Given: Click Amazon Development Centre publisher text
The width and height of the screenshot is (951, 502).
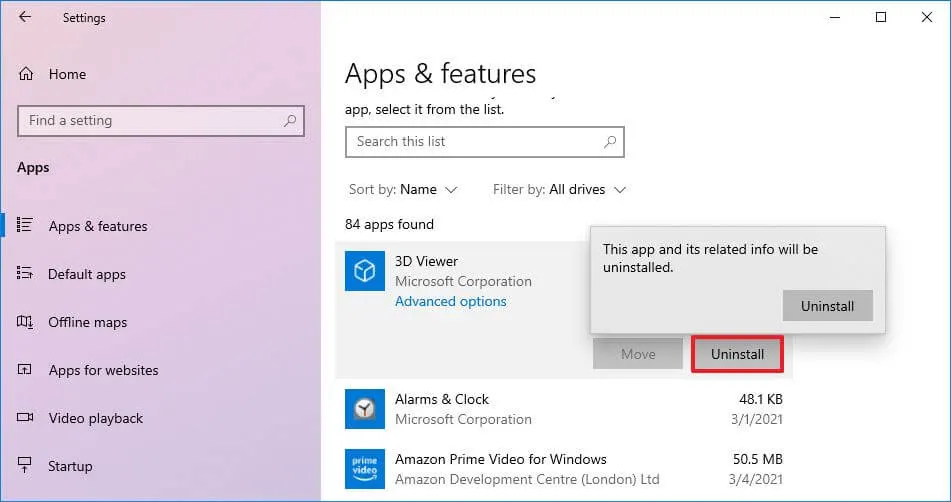Looking at the screenshot, I should pos(527,480).
